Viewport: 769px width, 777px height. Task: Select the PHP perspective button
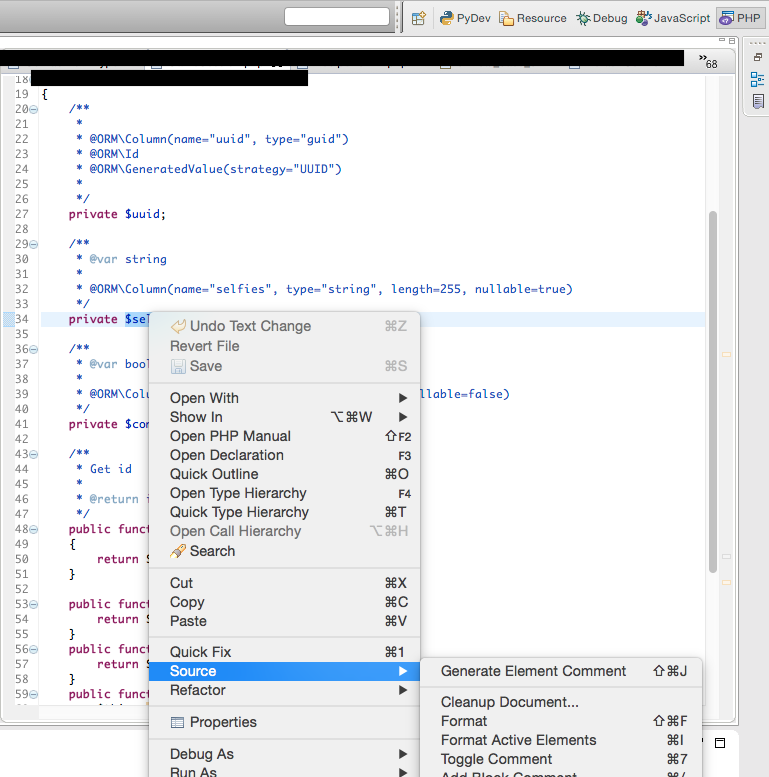pos(740,18)
